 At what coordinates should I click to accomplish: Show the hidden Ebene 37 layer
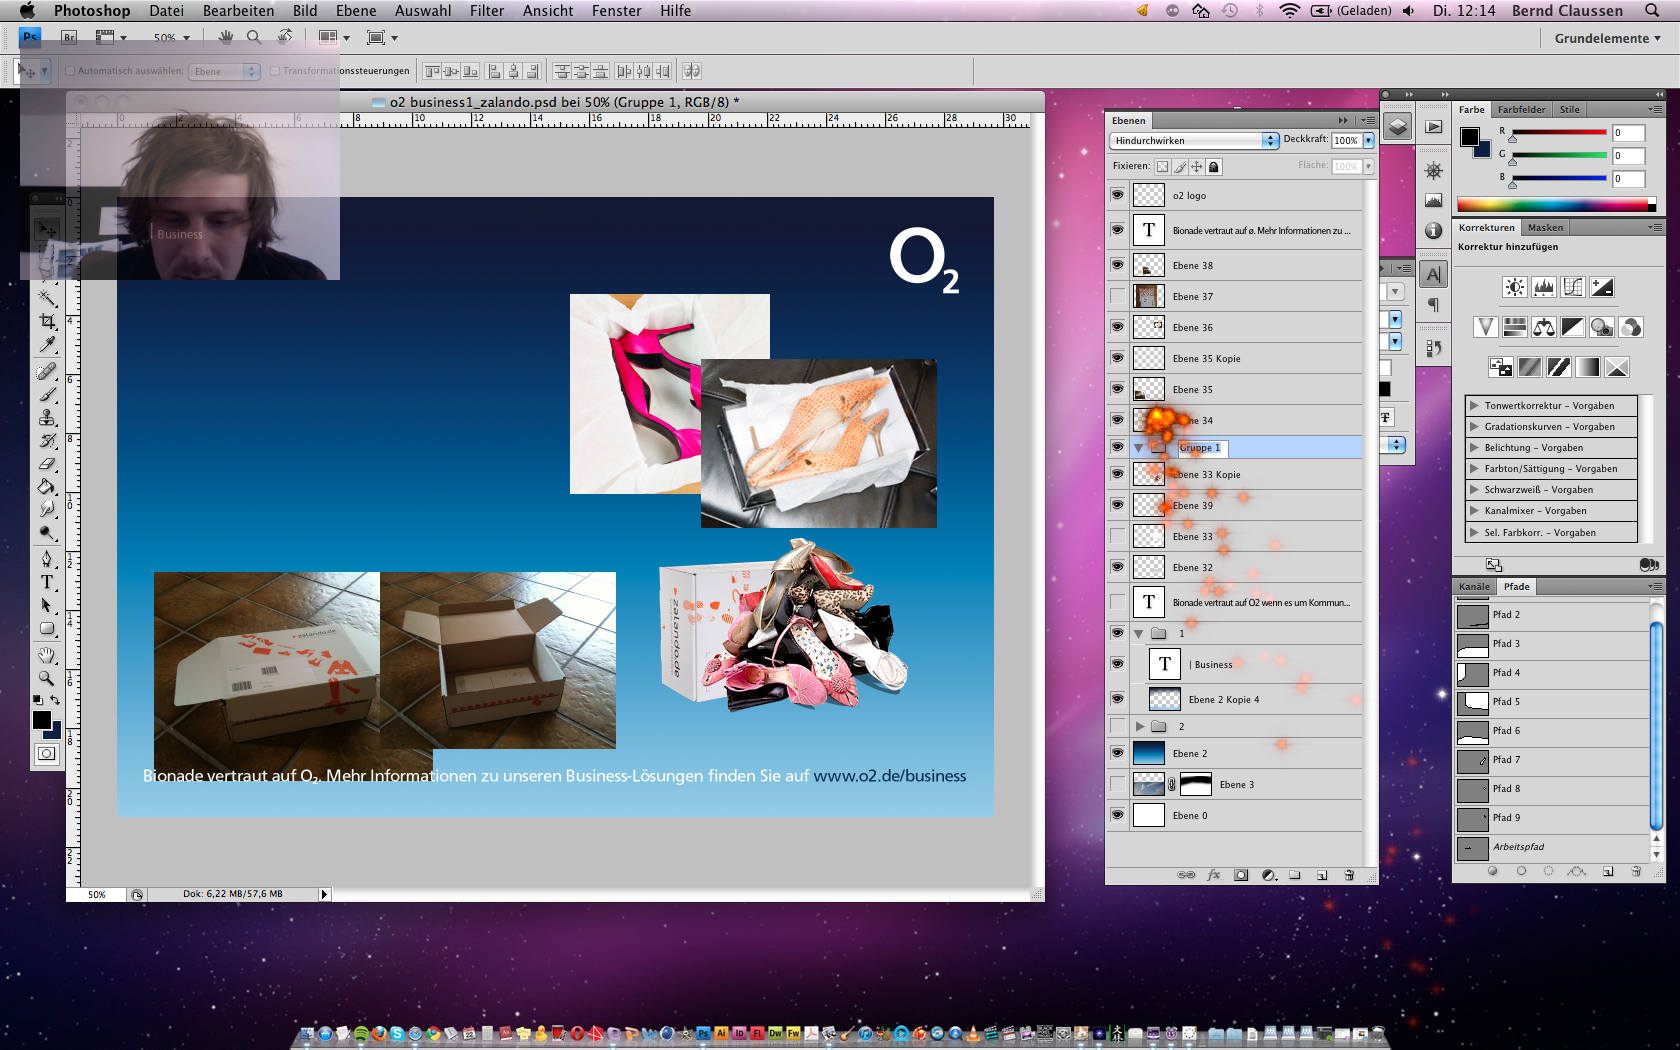(1117, 296)
